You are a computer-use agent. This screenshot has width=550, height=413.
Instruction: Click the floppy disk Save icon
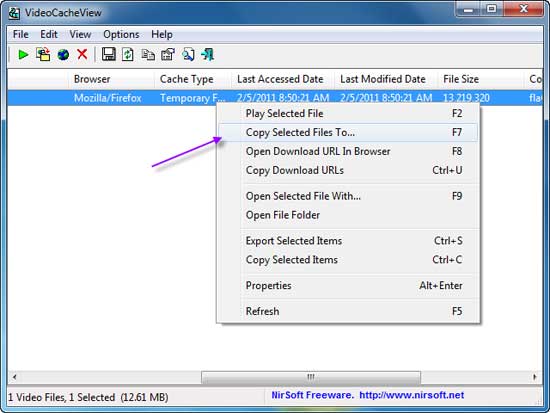tap(109, 54)
